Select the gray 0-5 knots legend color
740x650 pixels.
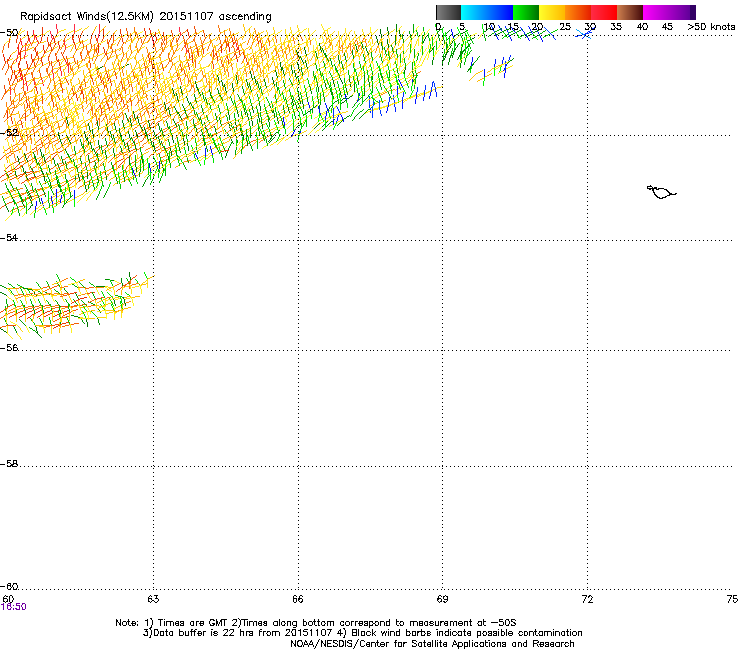[448, 12]
